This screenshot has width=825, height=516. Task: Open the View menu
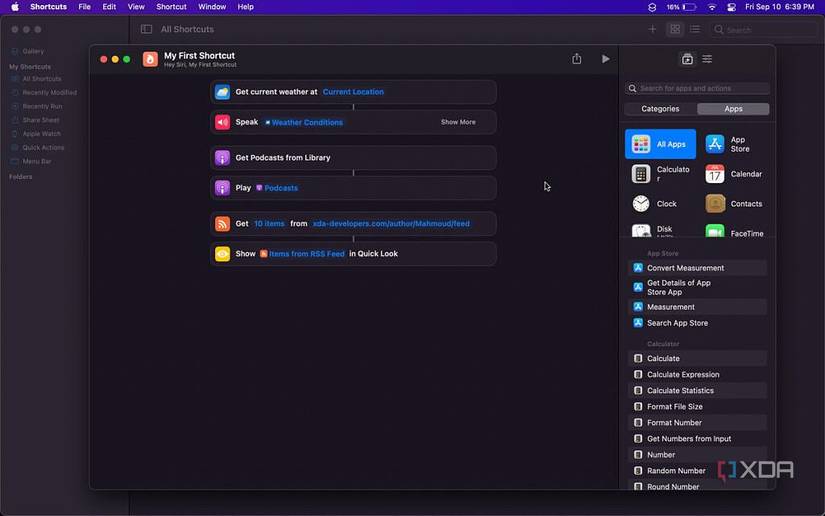(x=136, y=7)
